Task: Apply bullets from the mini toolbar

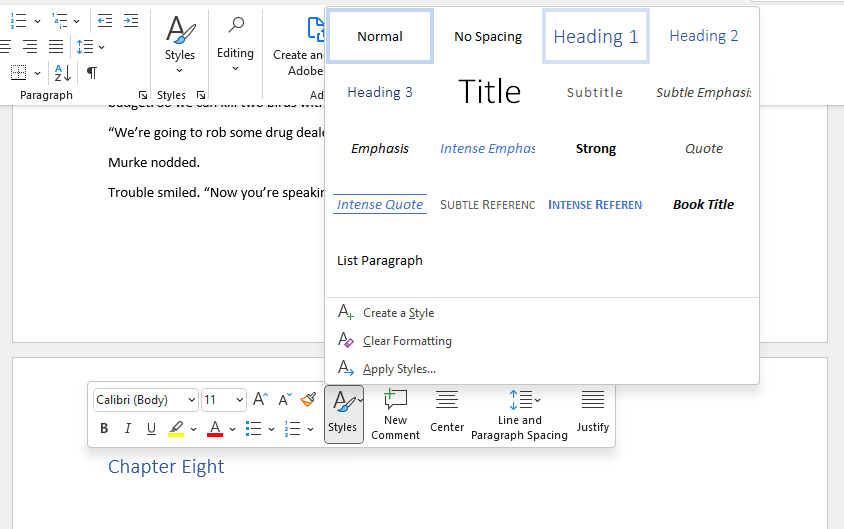Action: coord(254,428)
